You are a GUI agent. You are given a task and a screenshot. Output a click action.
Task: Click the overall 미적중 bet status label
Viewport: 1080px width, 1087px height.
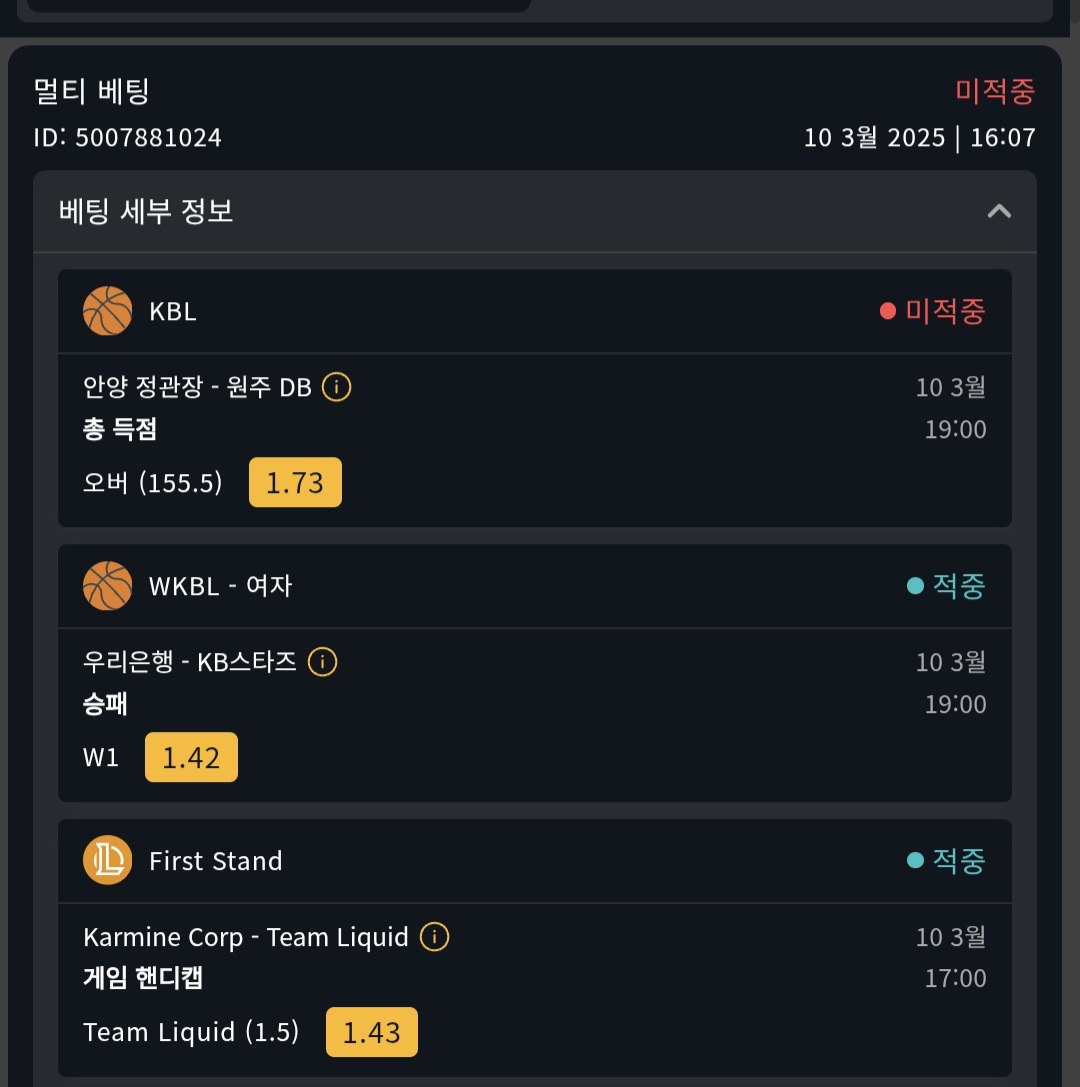click(x=994, y=92)
